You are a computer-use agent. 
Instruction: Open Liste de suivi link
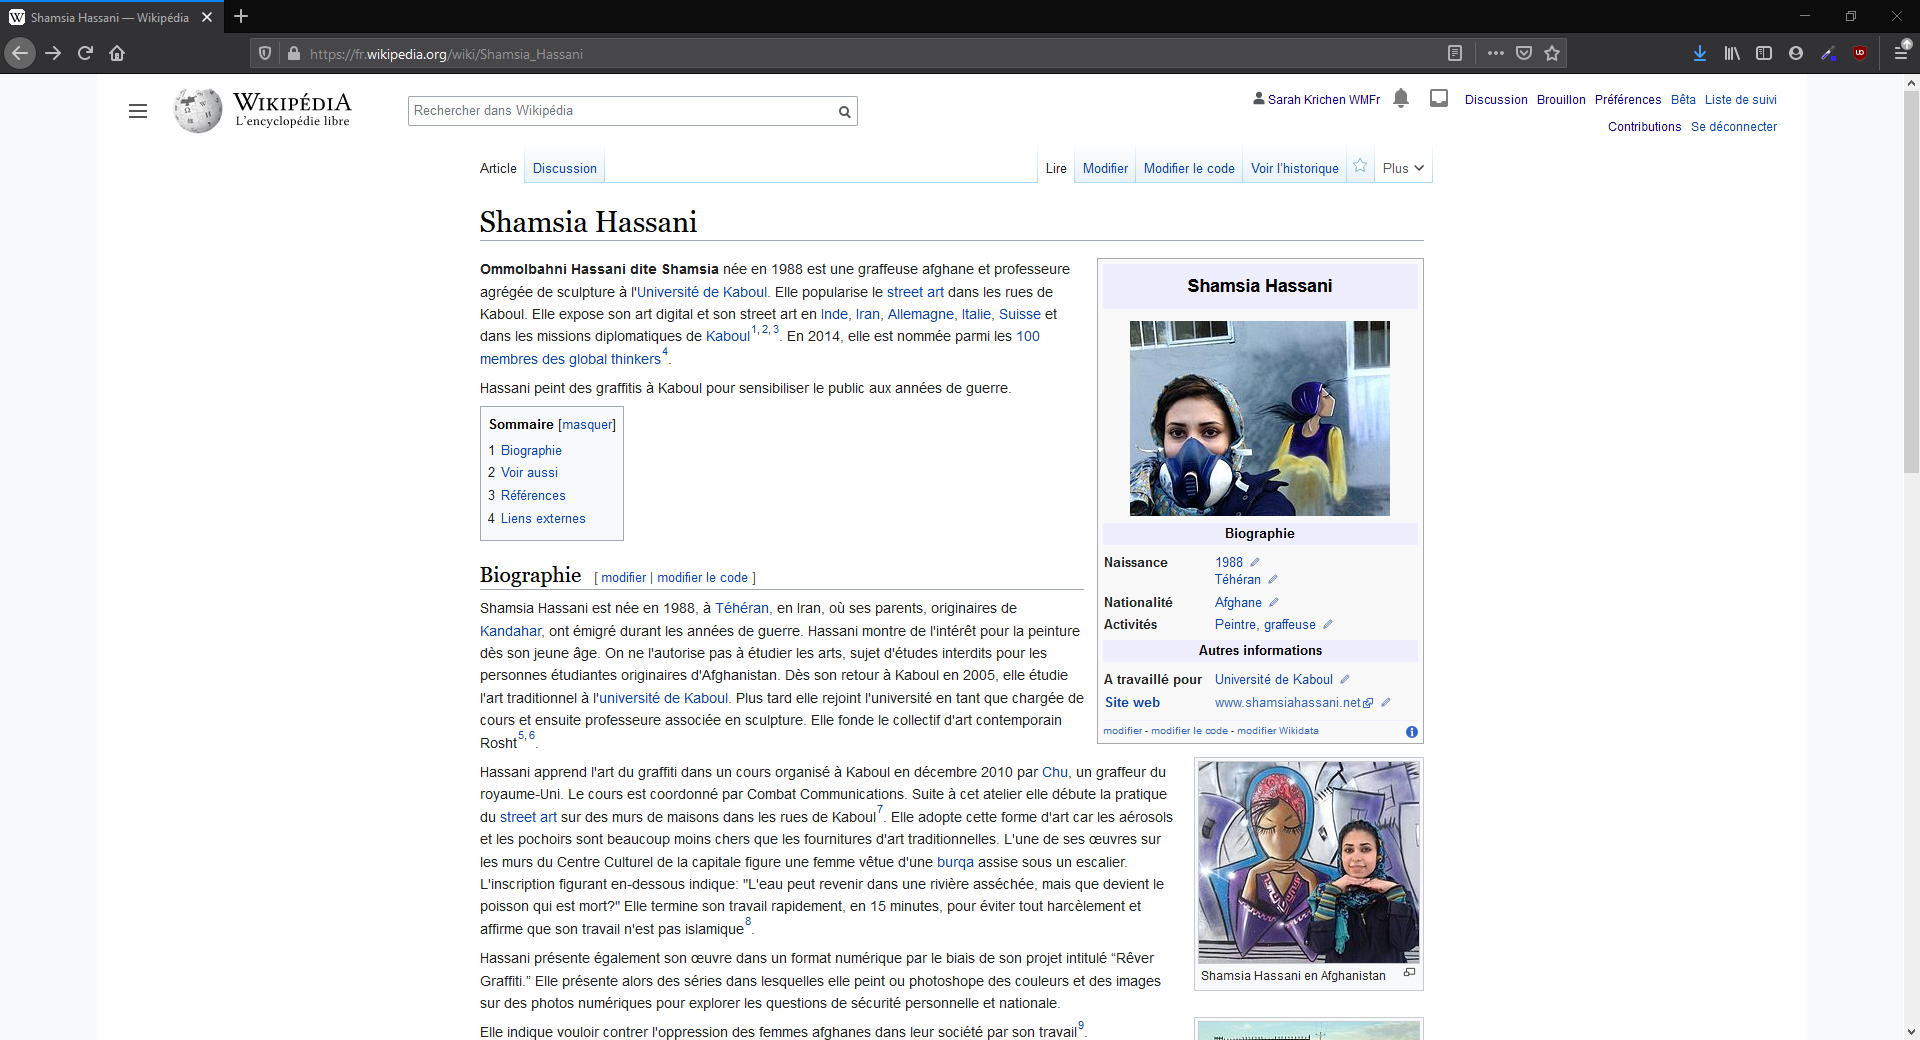(1740, 99)
